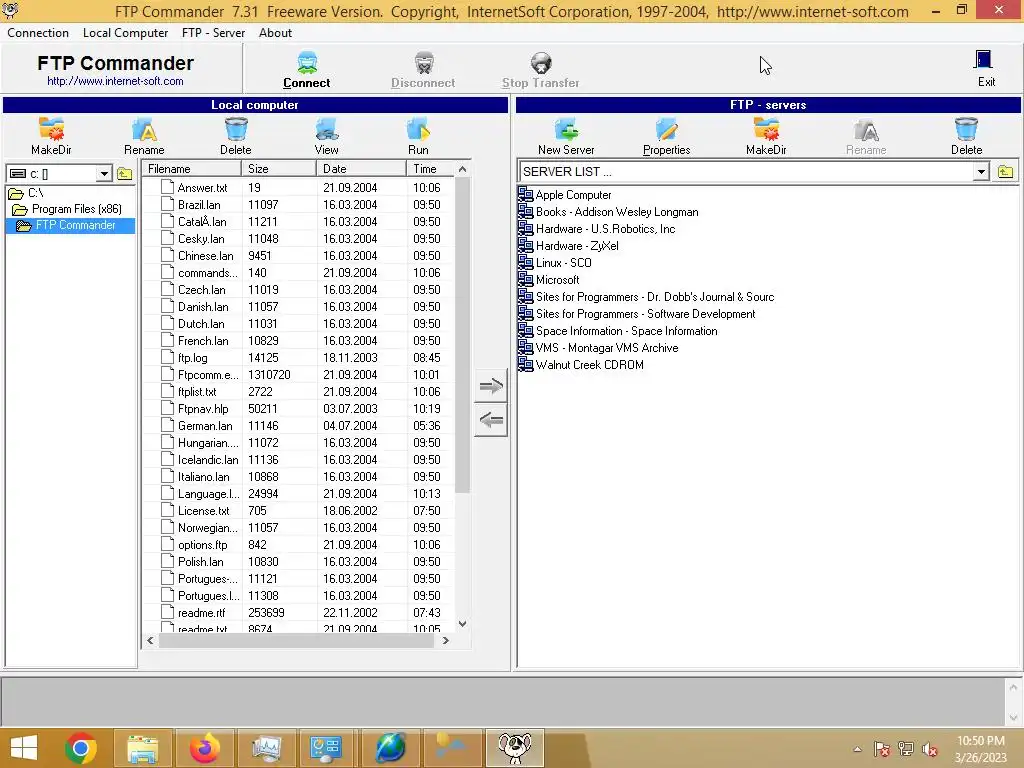Select file options.ftp
Screen dimensions: 1024x768
202,545
